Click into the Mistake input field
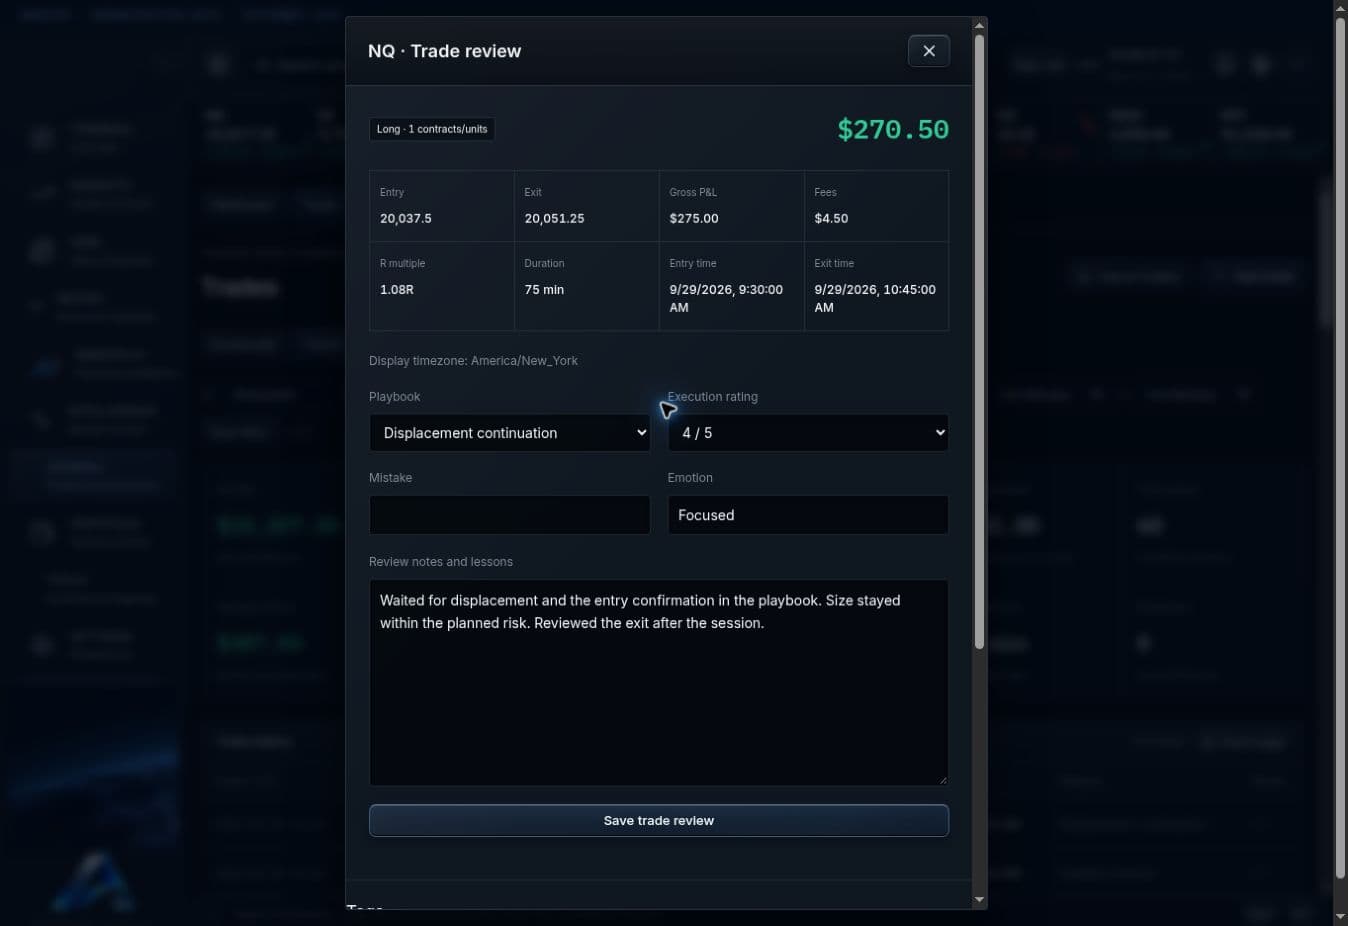 click(510, 515)
